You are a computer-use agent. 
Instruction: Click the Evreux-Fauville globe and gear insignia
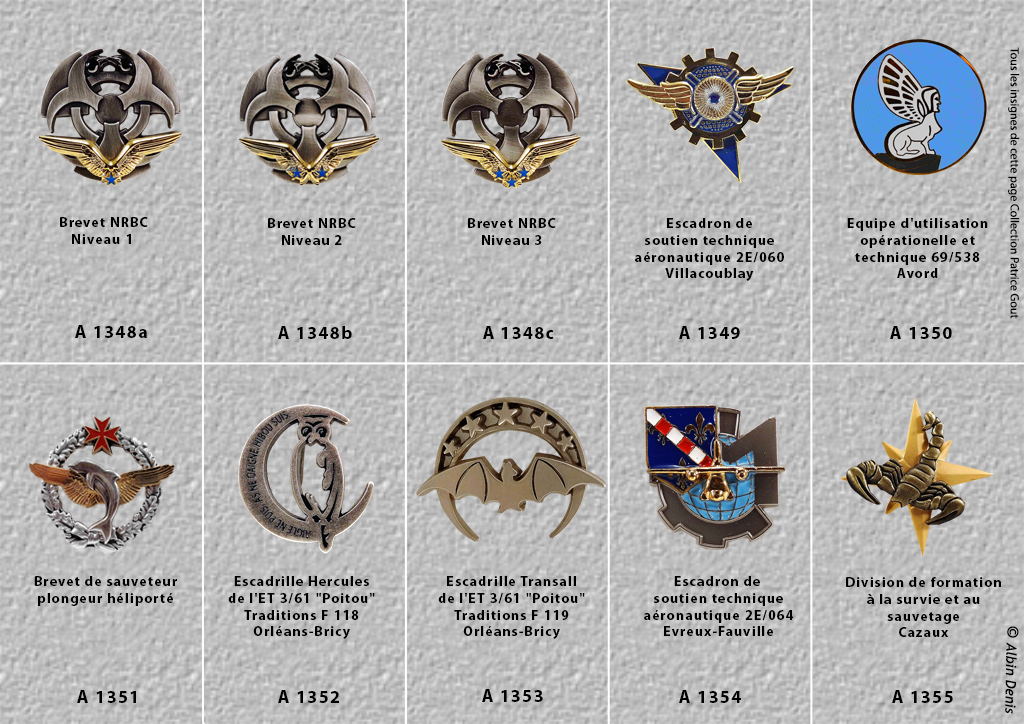715,477
